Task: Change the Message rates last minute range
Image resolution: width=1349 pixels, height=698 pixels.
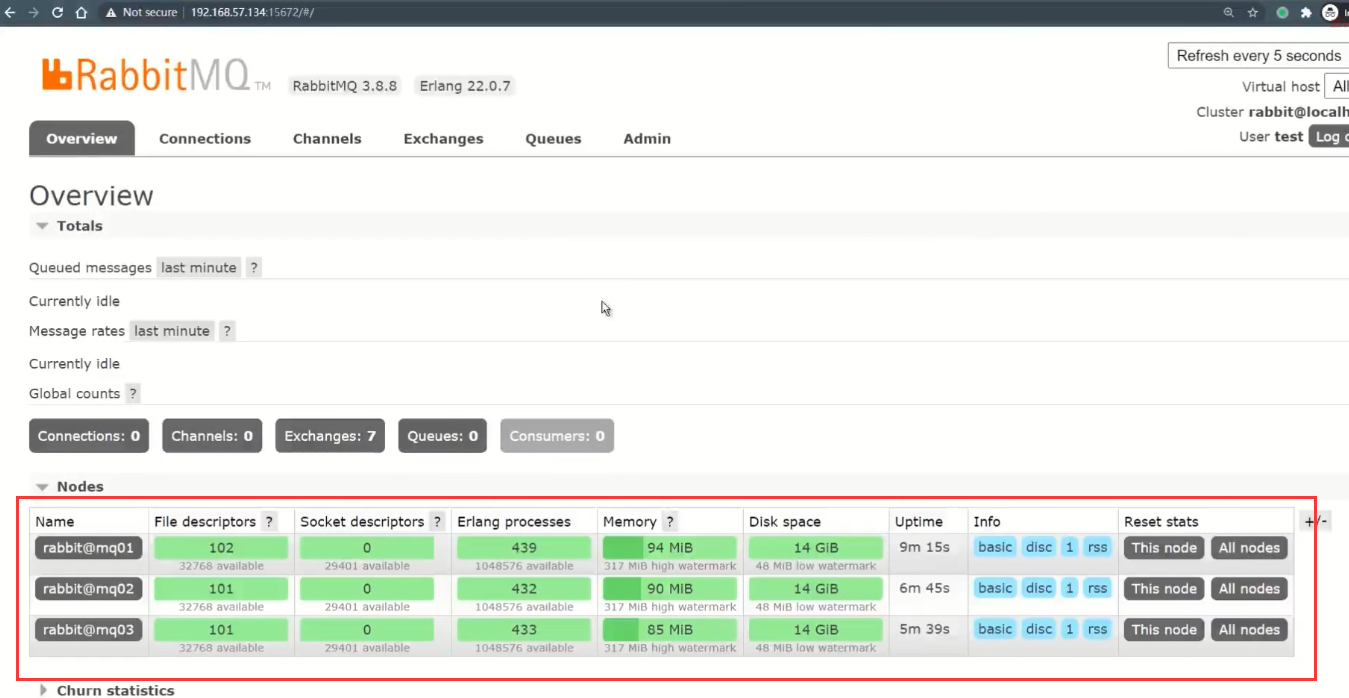Action: [x=172, y=331]
